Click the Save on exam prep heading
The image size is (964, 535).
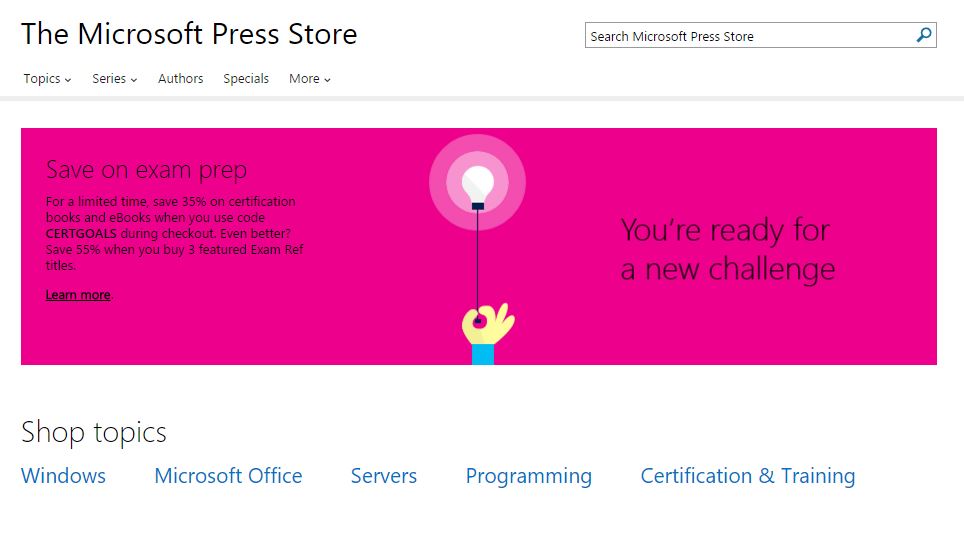pyautogui.click(x=146, y=170)
